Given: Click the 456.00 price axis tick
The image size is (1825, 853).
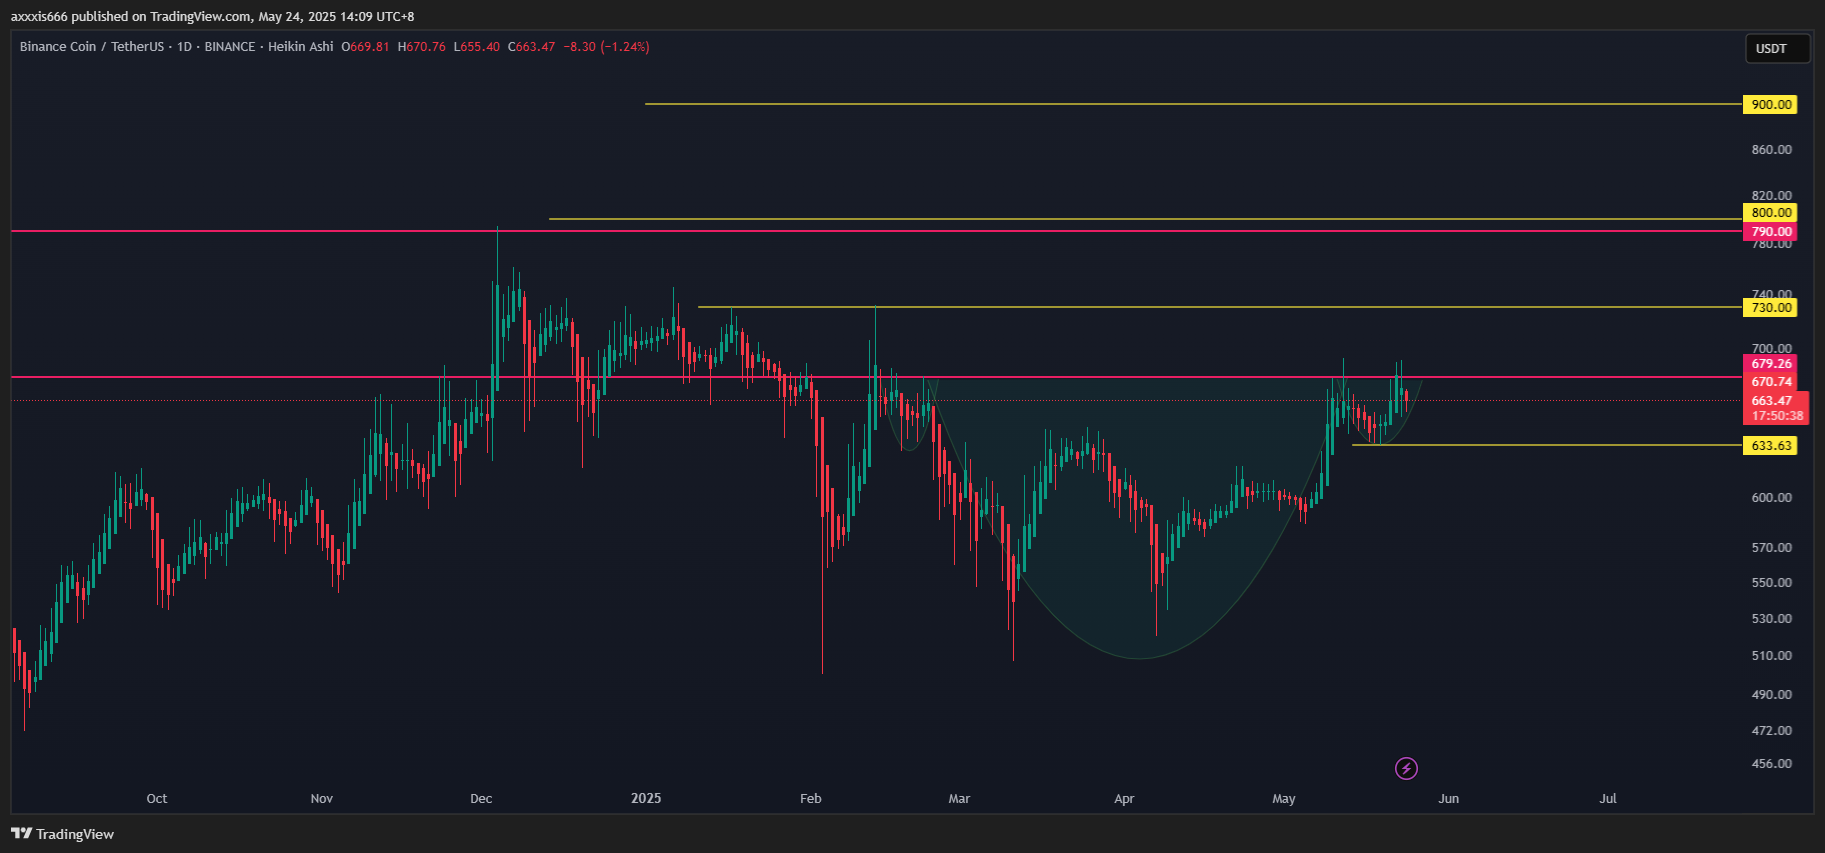Looking at the screenshot, I should tap(1771, 763).
